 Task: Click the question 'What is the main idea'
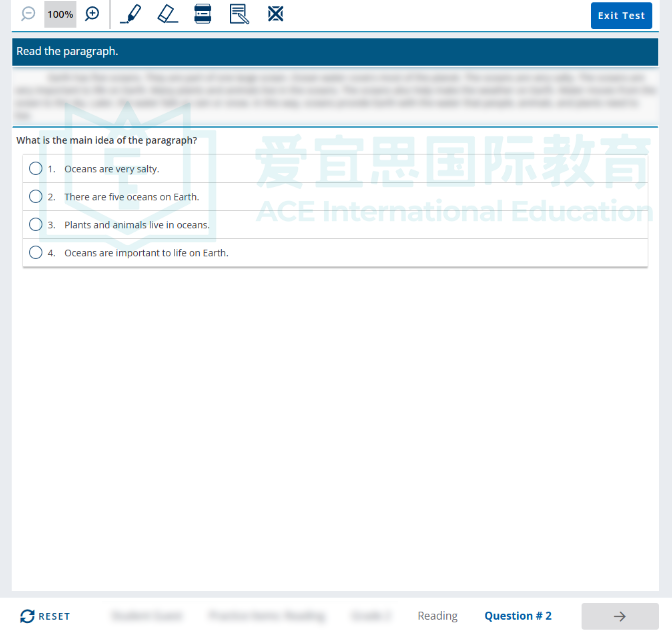coord(107,141)
